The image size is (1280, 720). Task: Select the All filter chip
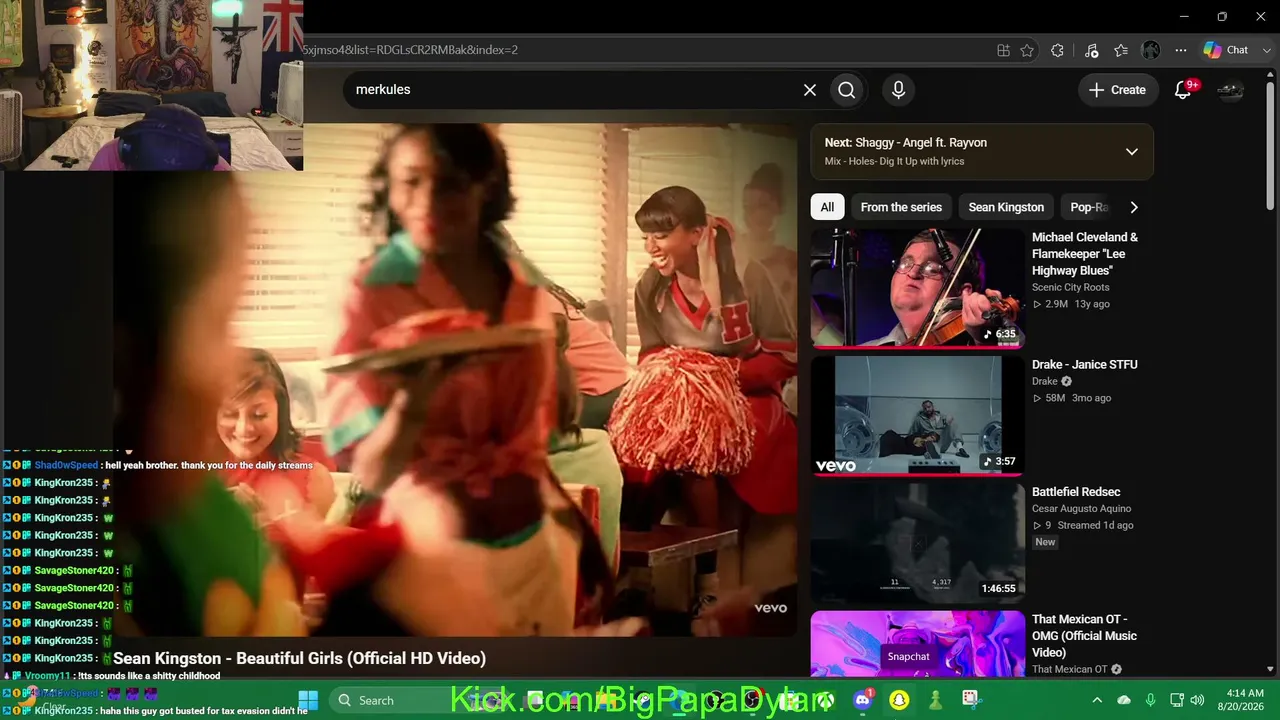[827, 207]
